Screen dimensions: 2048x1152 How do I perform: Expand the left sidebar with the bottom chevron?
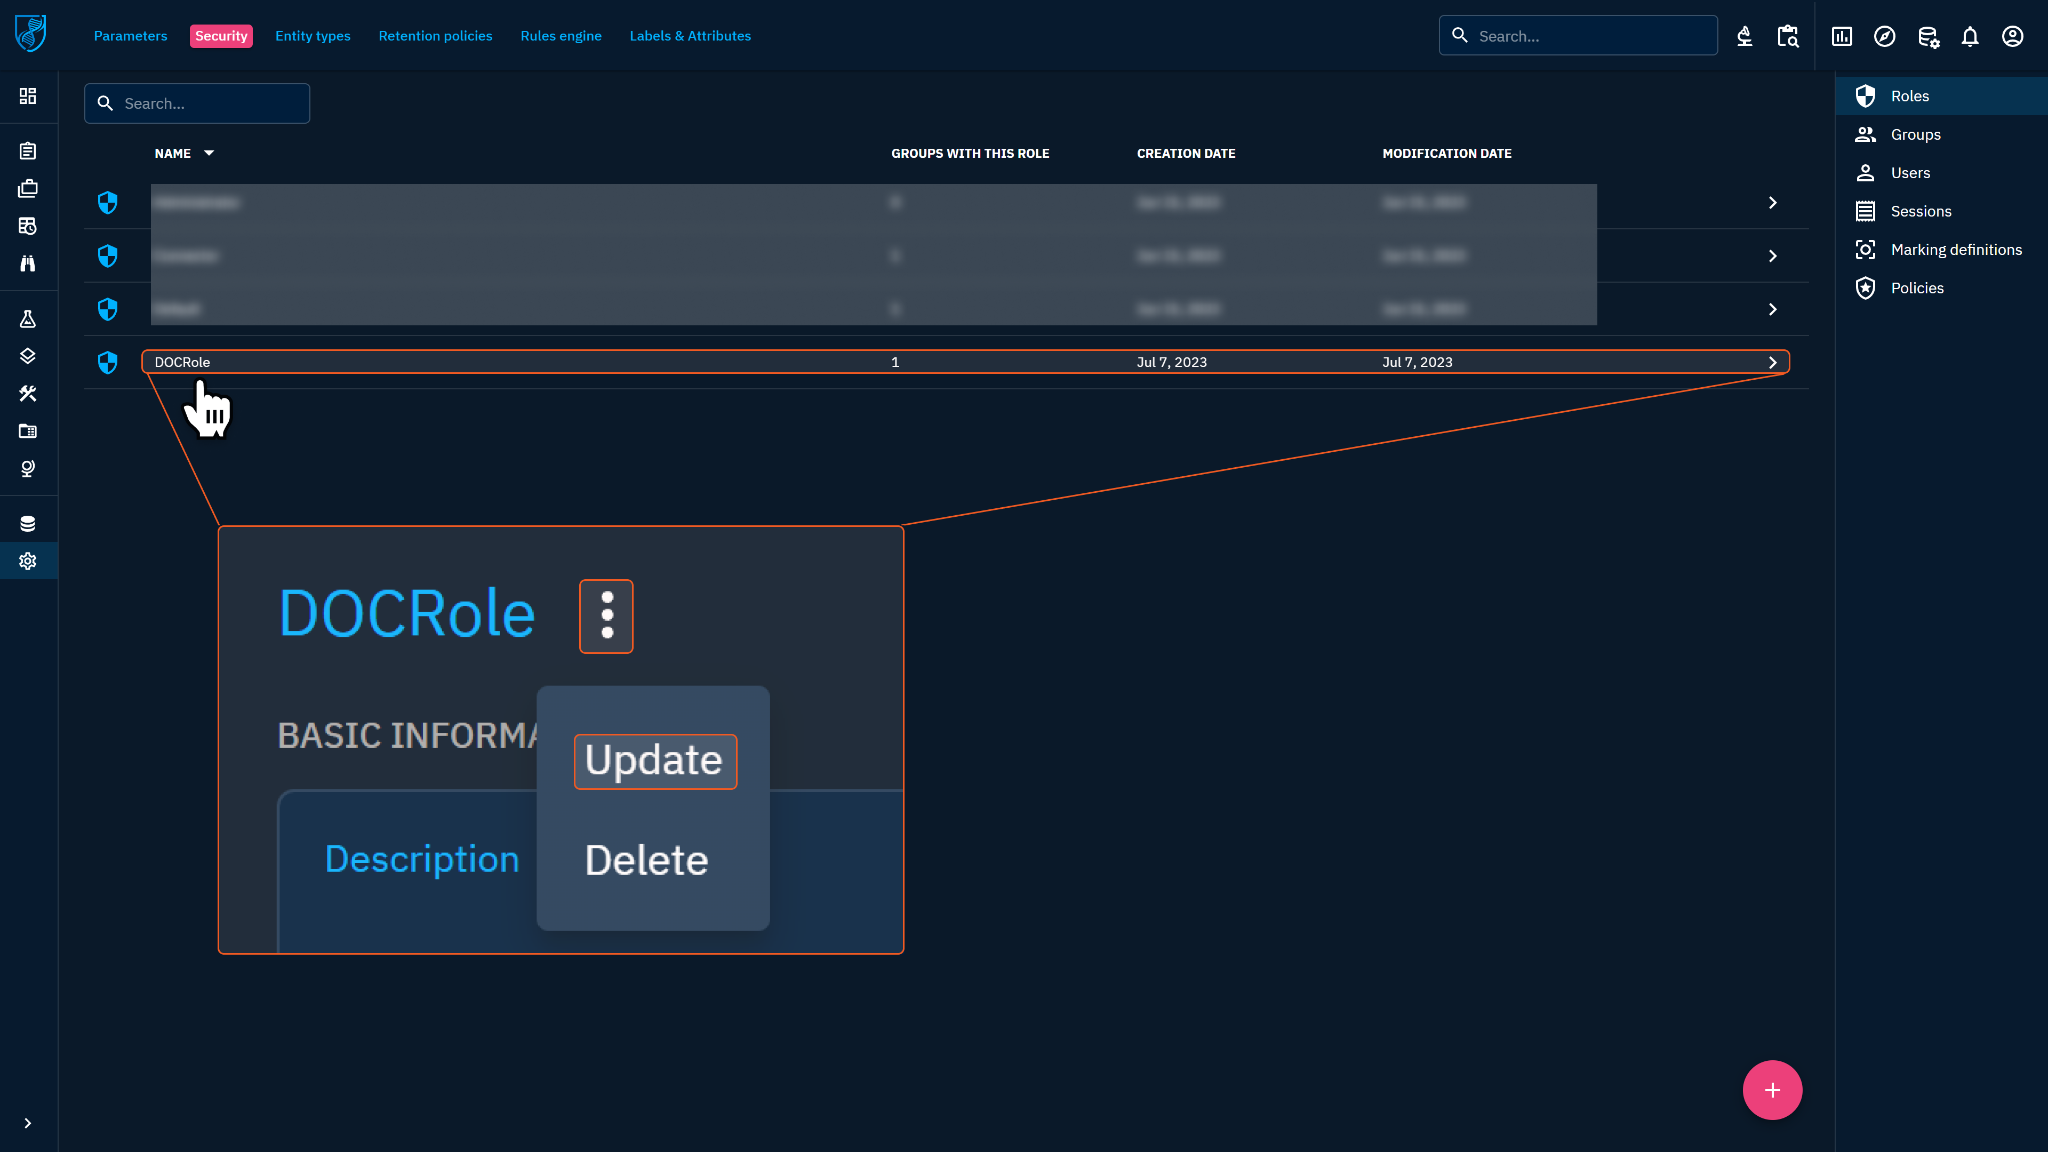(28, 1123)
